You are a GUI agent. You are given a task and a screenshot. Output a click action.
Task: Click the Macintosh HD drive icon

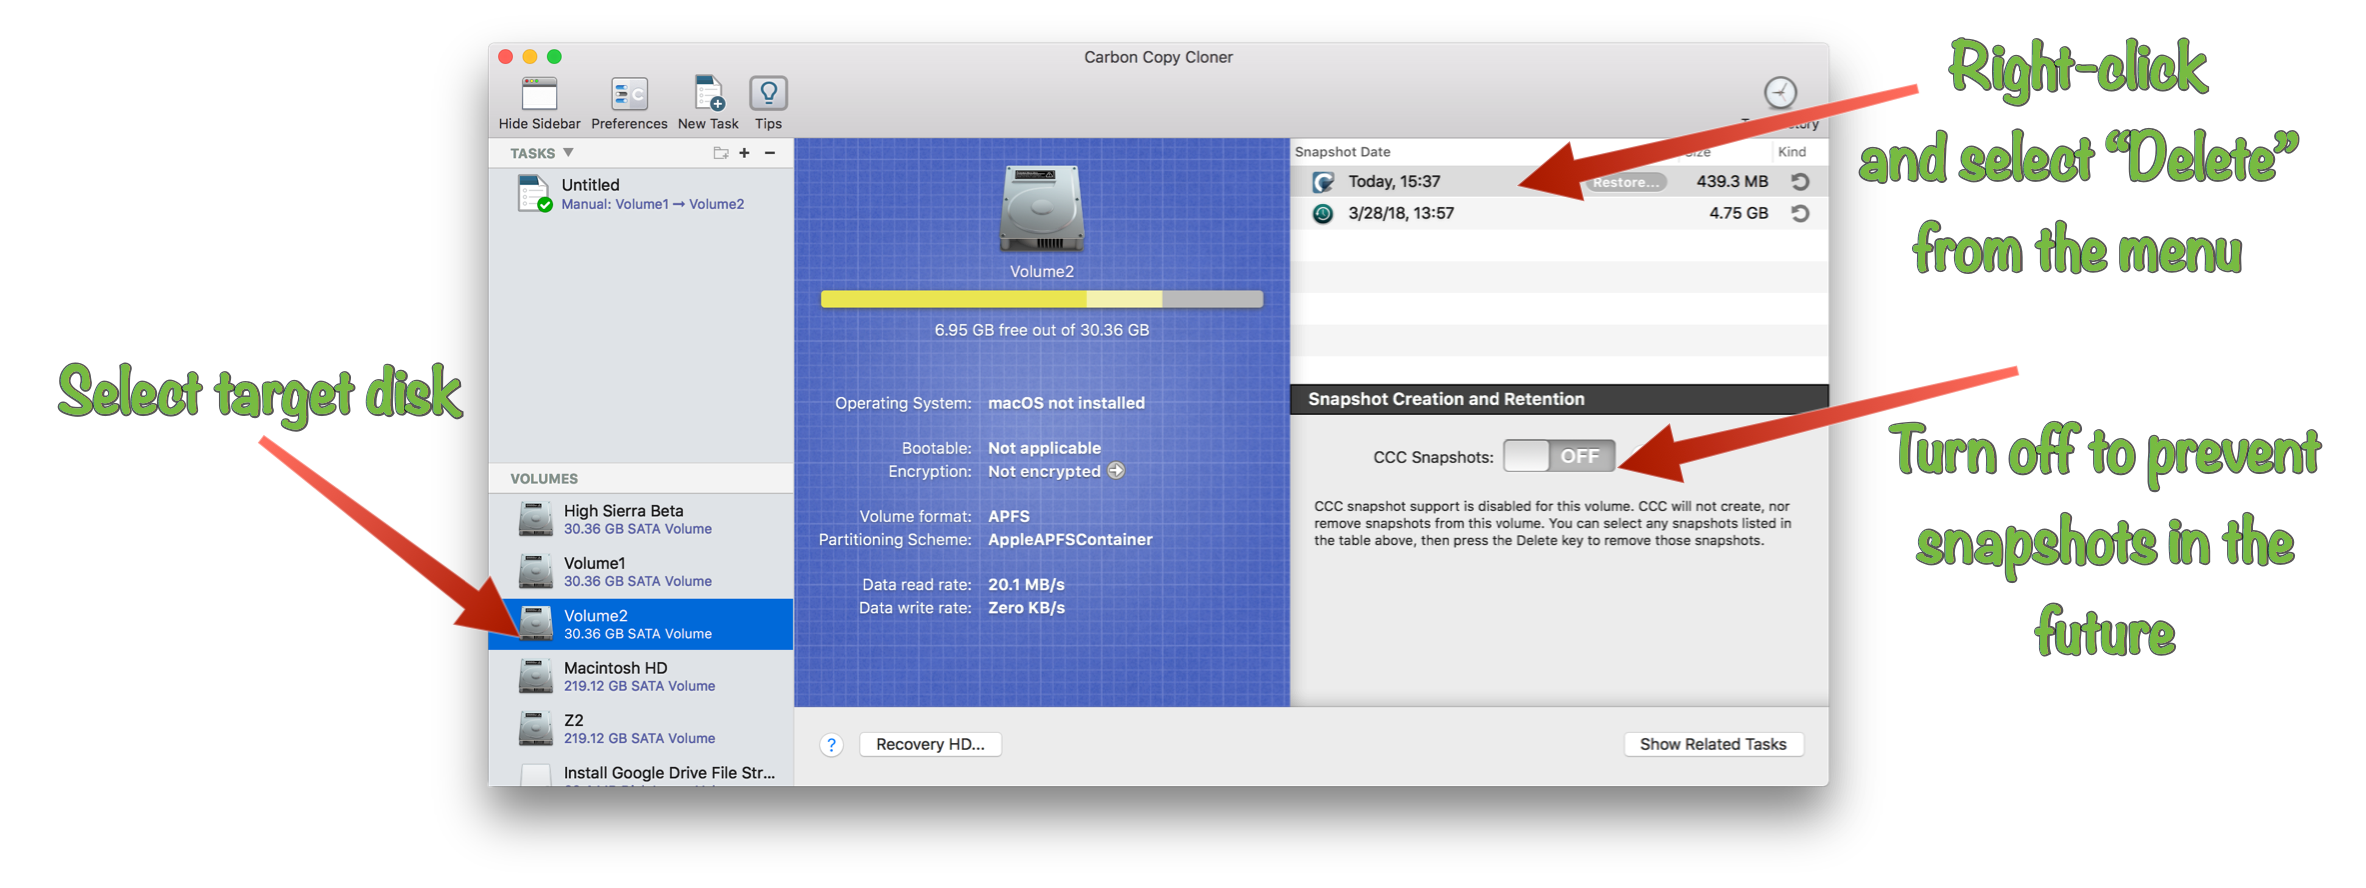536,677
